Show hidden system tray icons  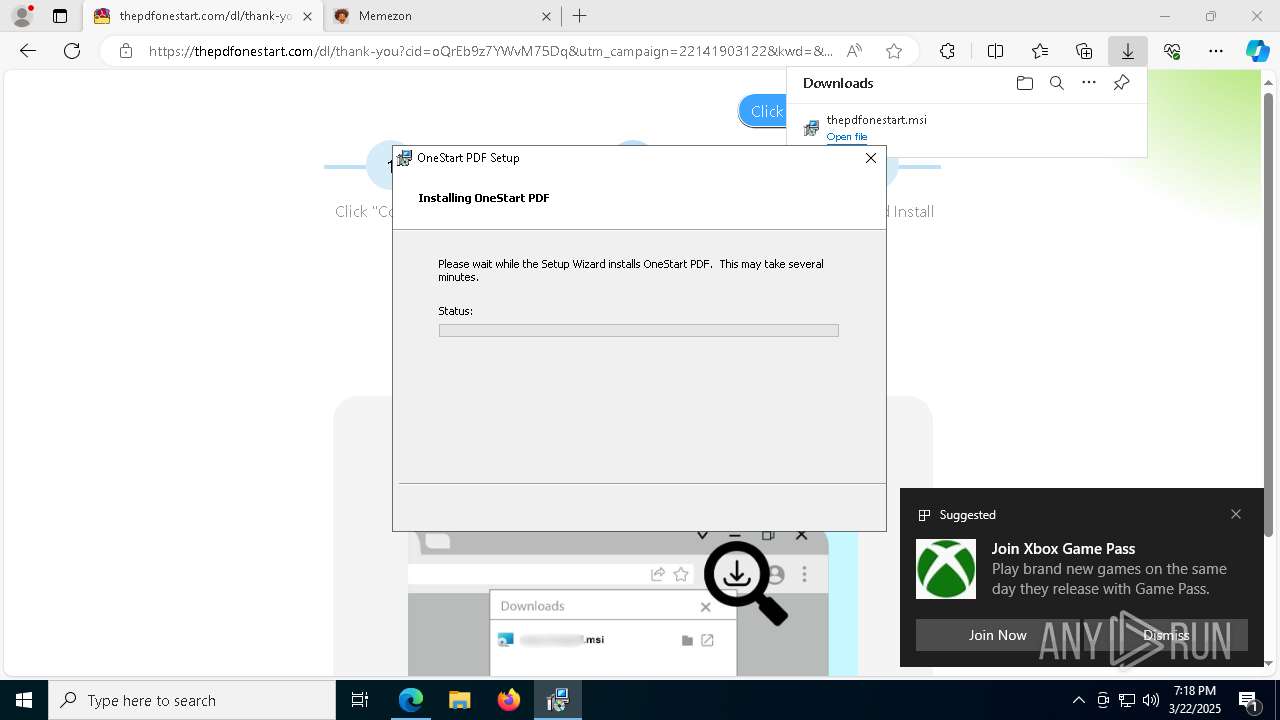click(x=1078, y=700)
